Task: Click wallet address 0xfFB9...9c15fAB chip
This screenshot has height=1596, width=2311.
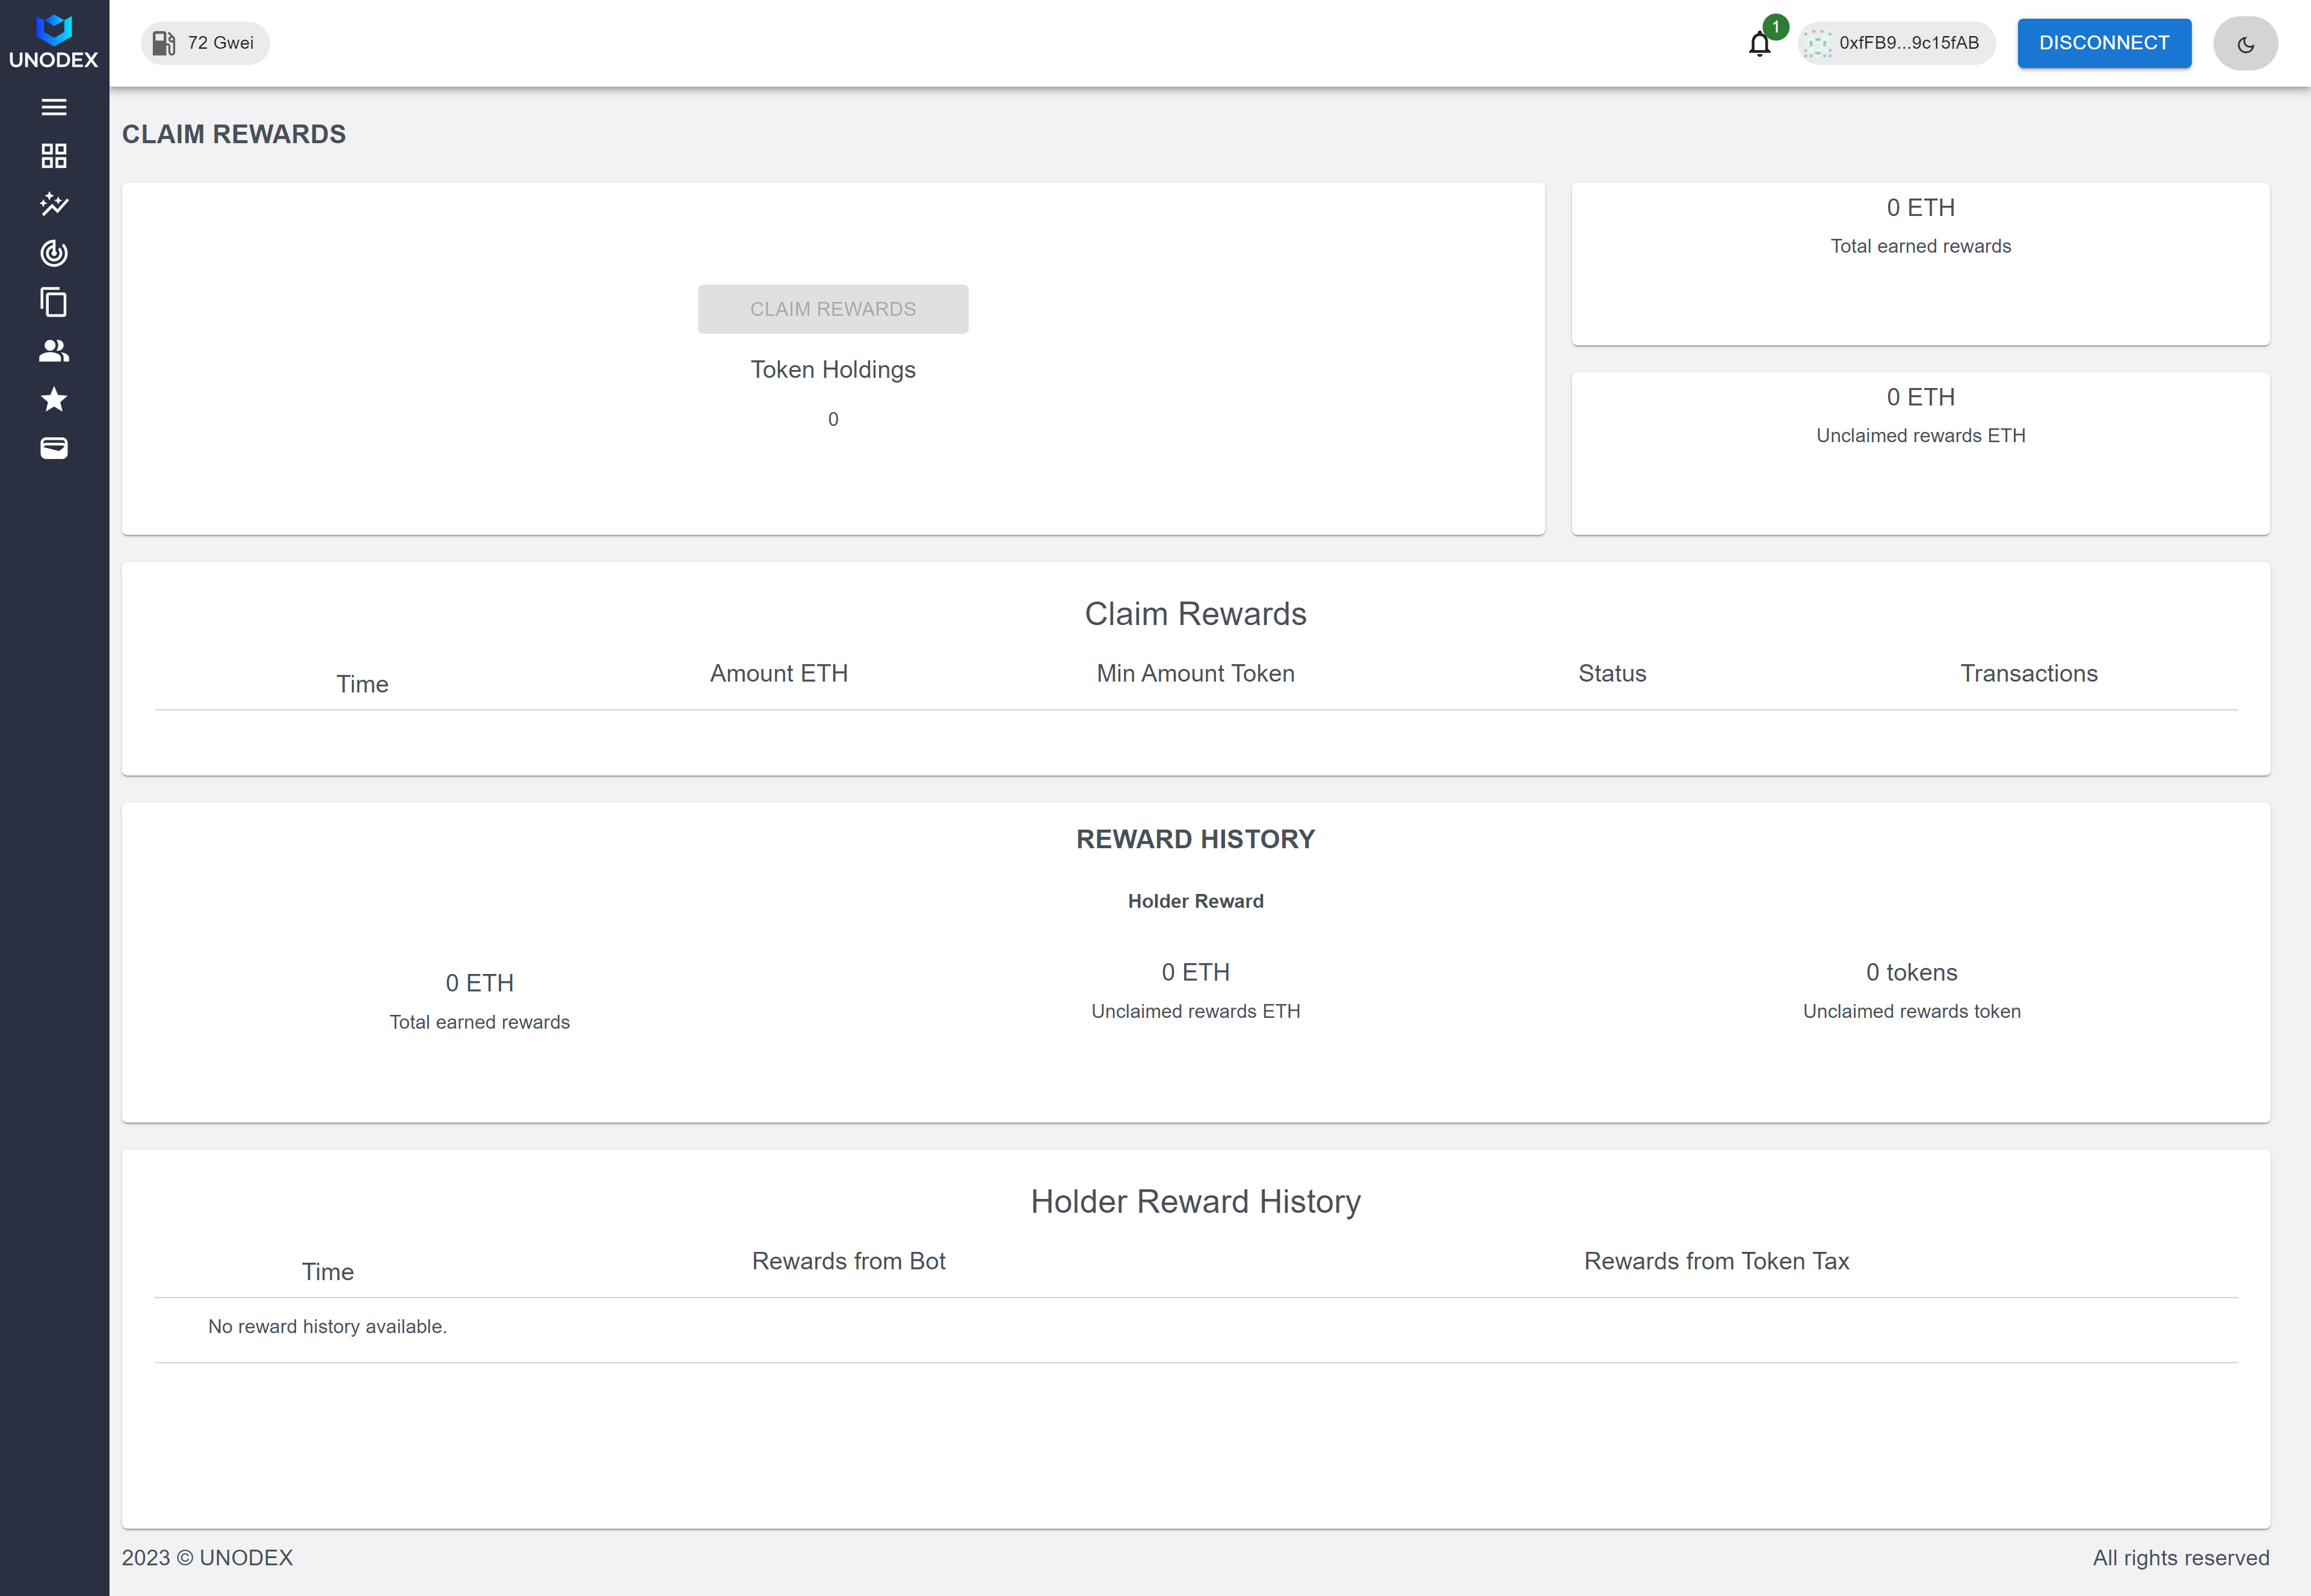Action: 1896,43
